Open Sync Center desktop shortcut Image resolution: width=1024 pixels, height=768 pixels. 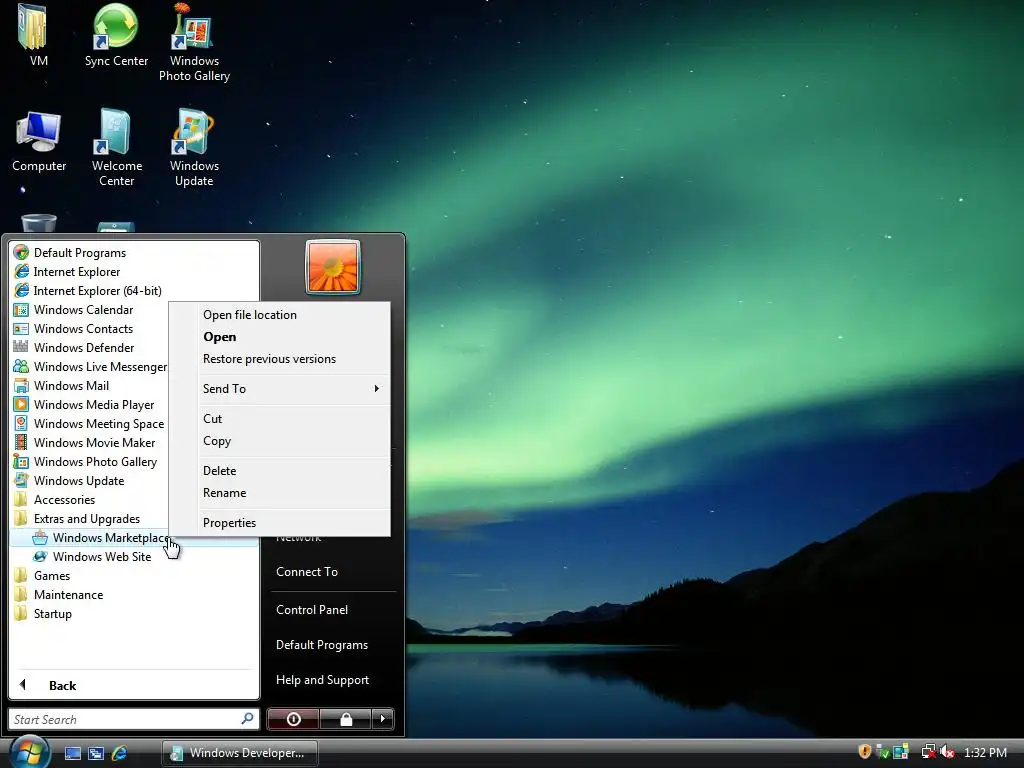116,34
